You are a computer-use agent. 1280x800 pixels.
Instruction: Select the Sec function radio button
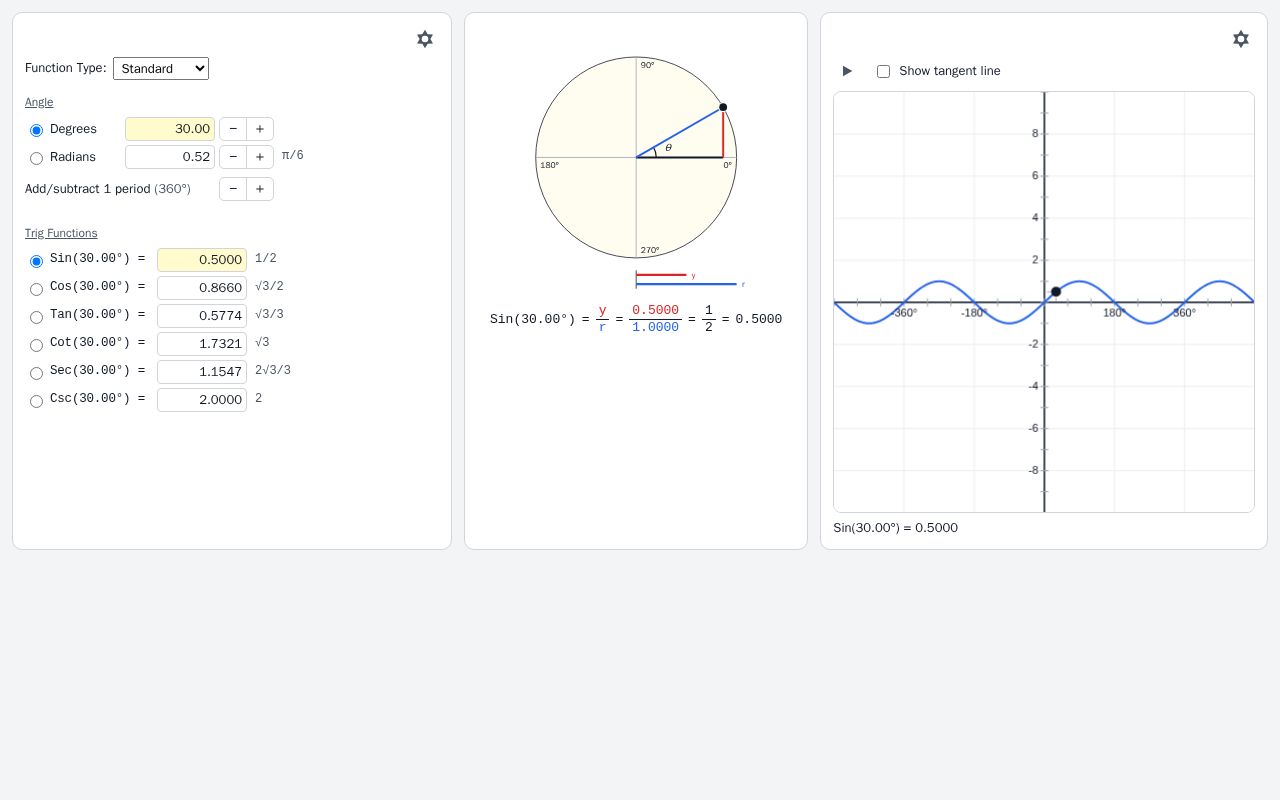37,373
